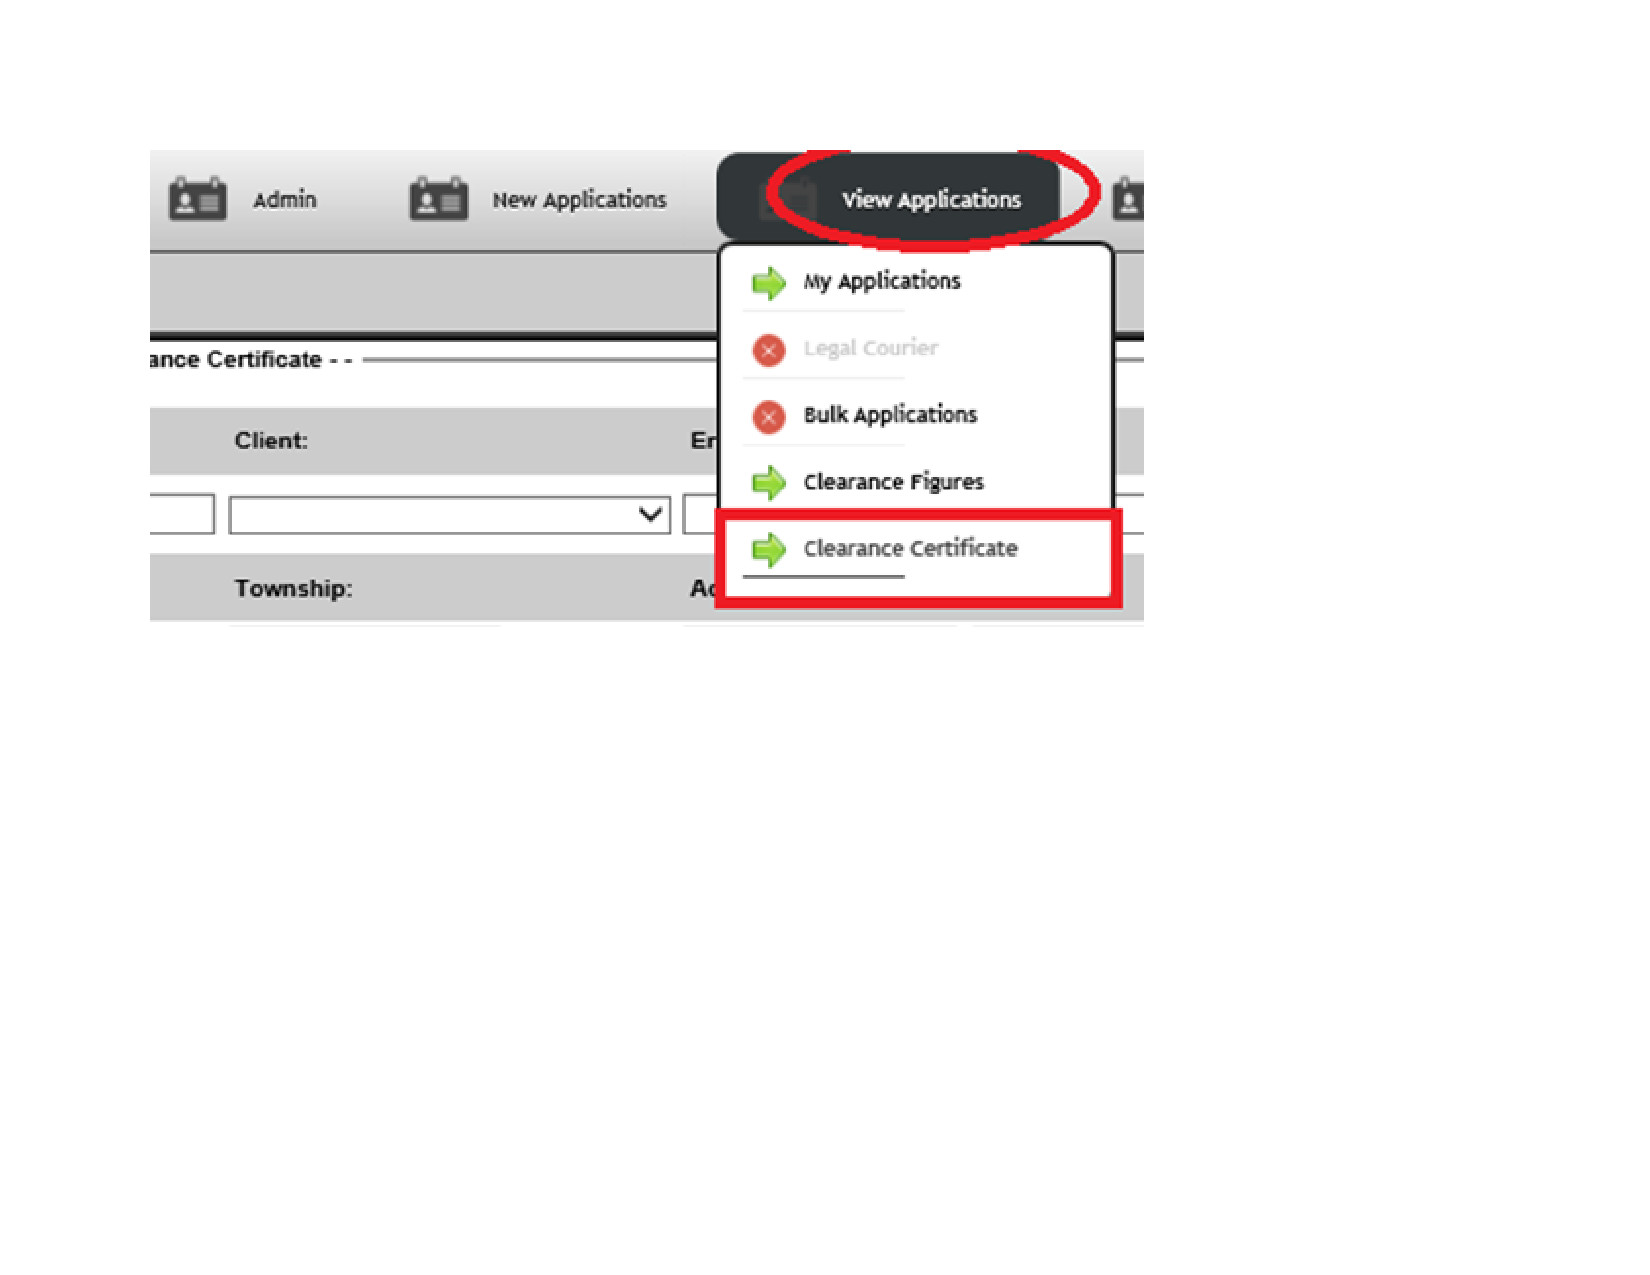Click the text field left of Client dropdown
The width and height of the screenshot is (1650, 1275).
(x=182, y=514)
